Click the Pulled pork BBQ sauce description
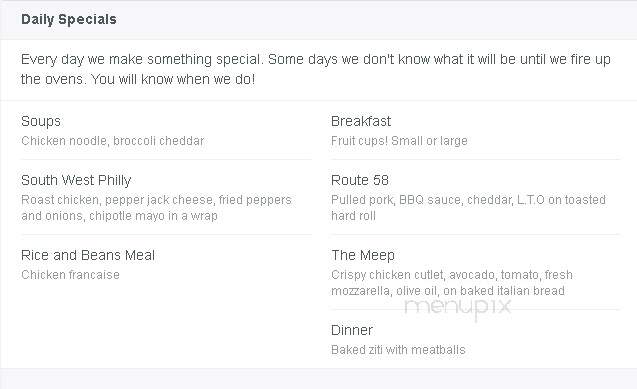Screen dimensions: 637x389 [468, 207]
